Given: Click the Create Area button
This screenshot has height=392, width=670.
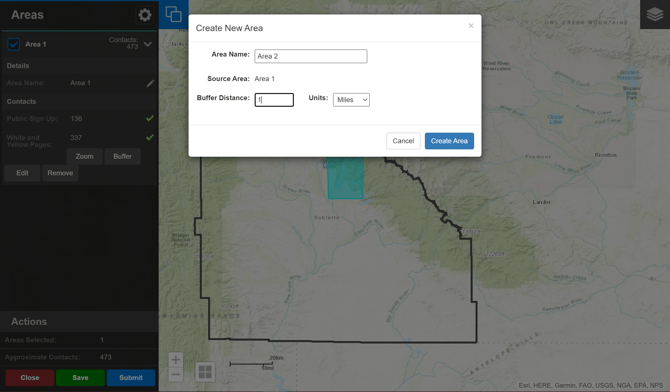Looking at the screenshot, I should [449, 141].
